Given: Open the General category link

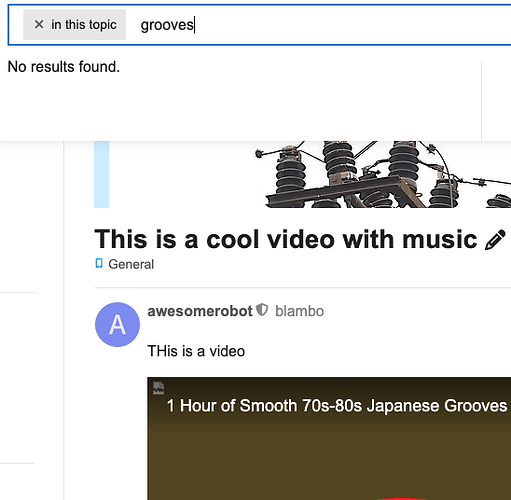Looking at the screenshot, I should point(131,264).
